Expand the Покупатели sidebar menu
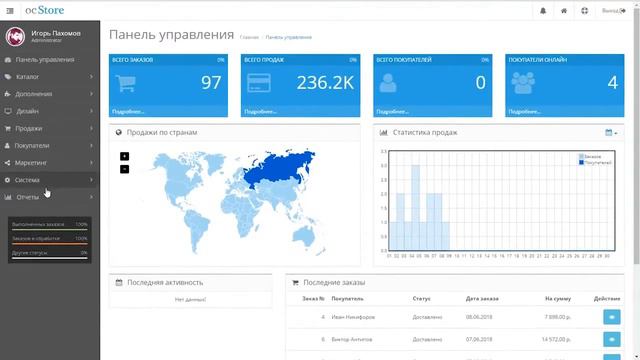This screenshot has height=360, width=640. pyautogui.click(x=50, y=145)
